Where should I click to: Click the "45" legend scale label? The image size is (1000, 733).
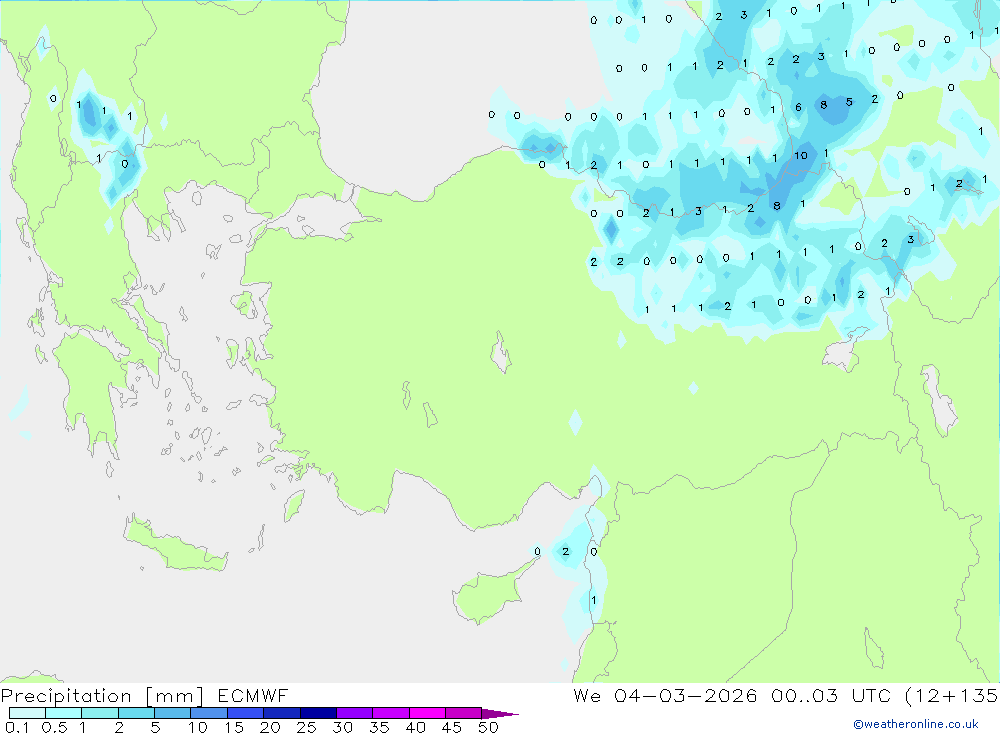pyautogui.click(x=452, y=727)
